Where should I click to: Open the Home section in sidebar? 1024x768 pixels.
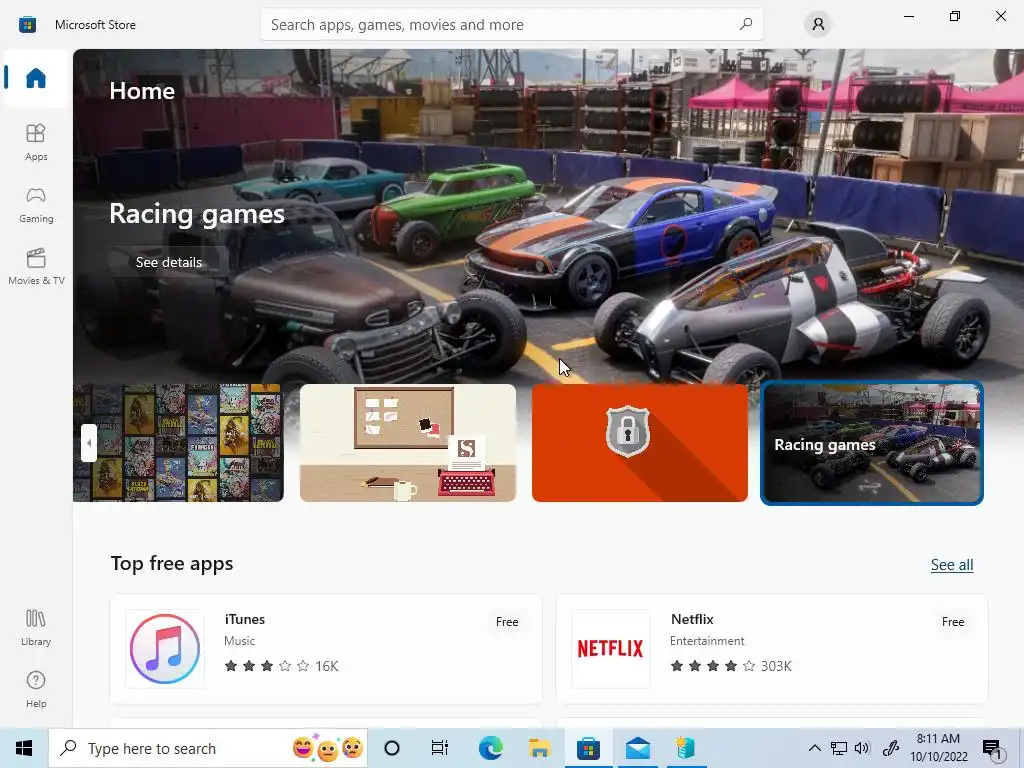pyautogui.click(x=36, y=78)
